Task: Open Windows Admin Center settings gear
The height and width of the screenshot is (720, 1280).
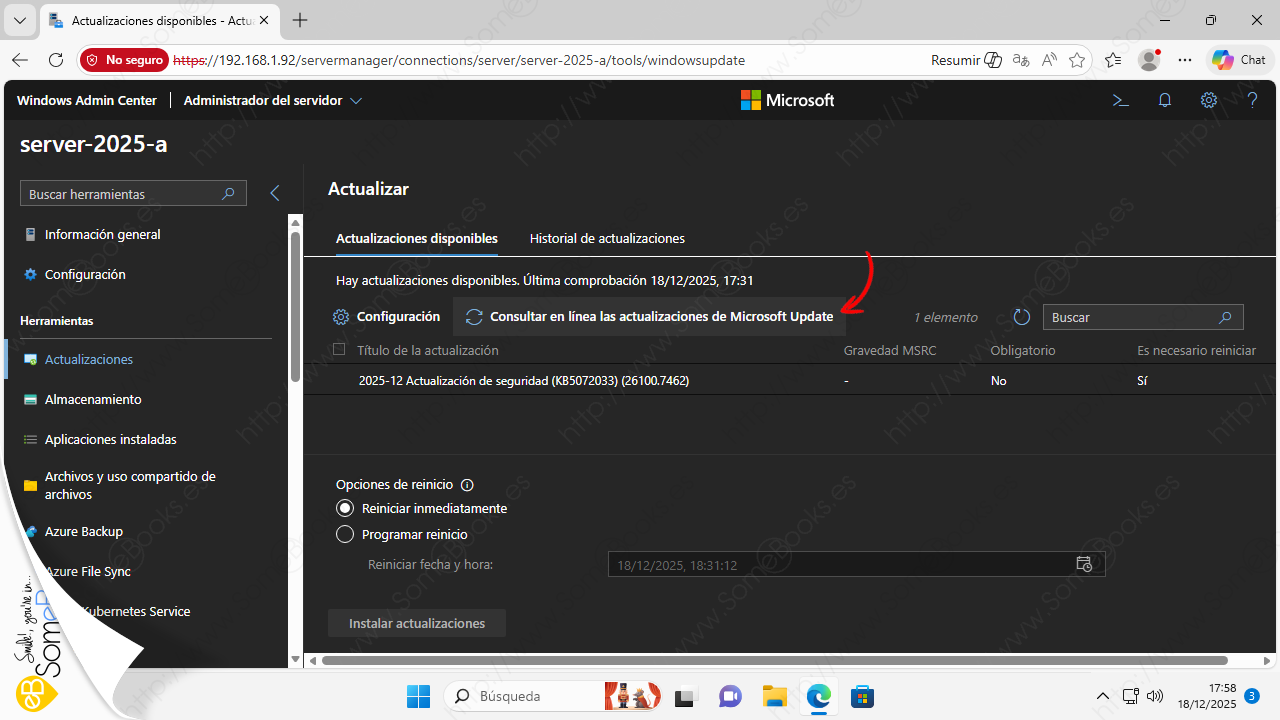Action: (x=1209, y=100)
